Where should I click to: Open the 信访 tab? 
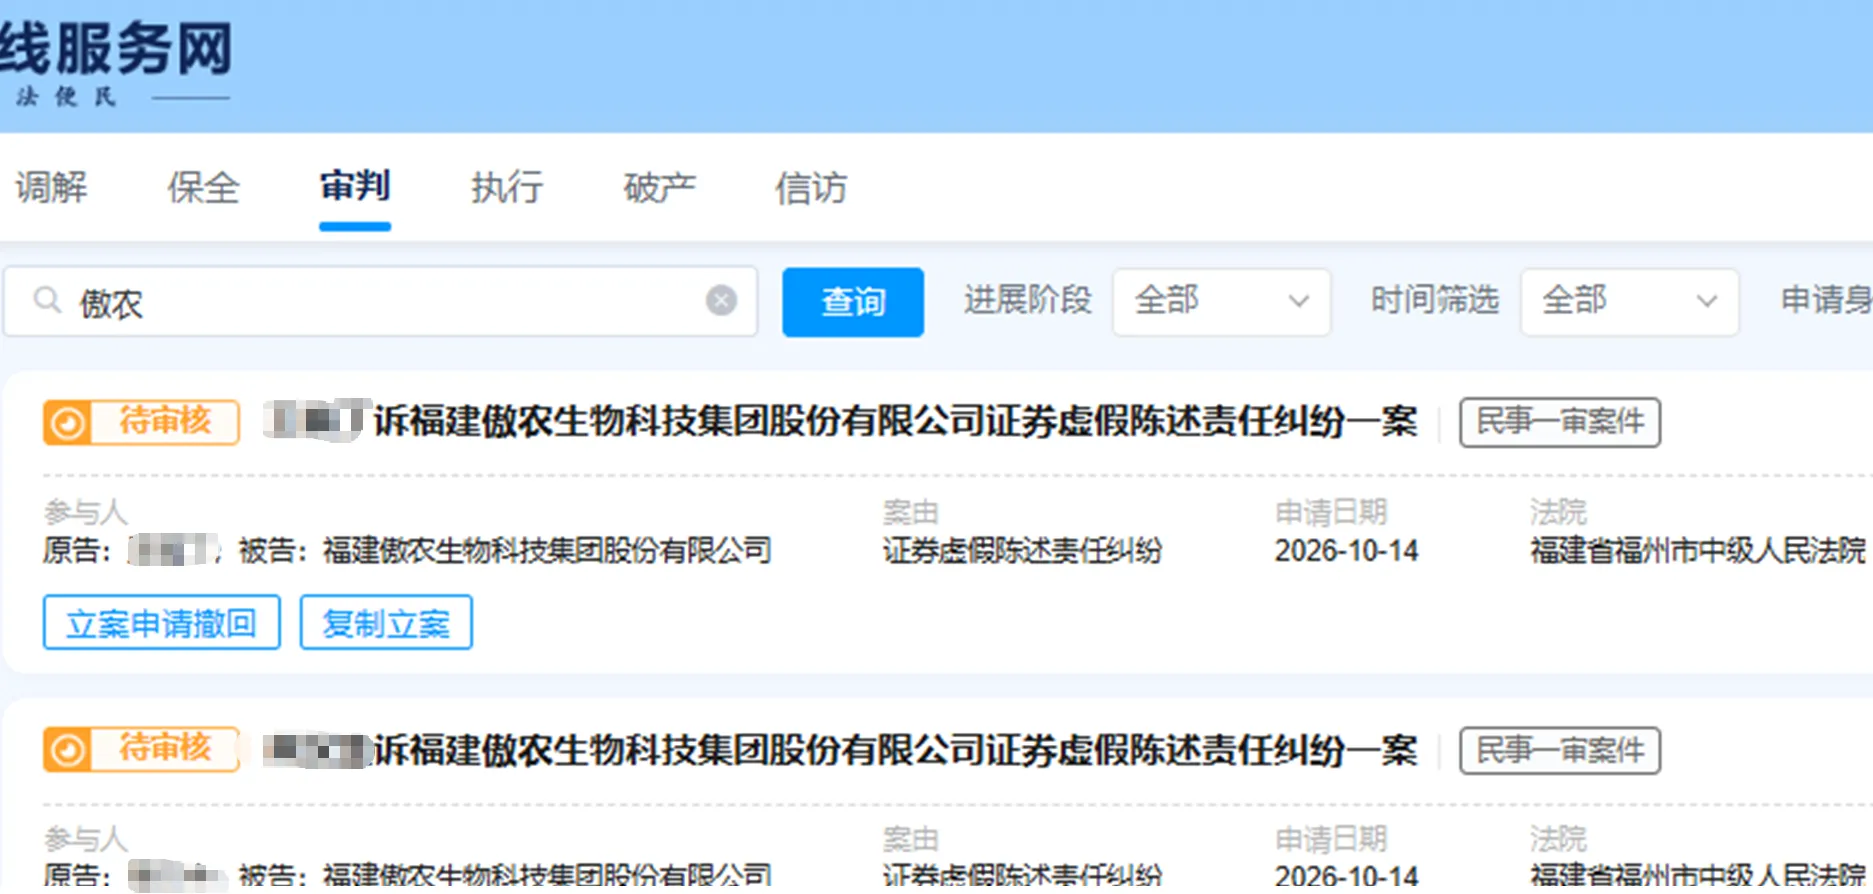click(x=811, y=187)
